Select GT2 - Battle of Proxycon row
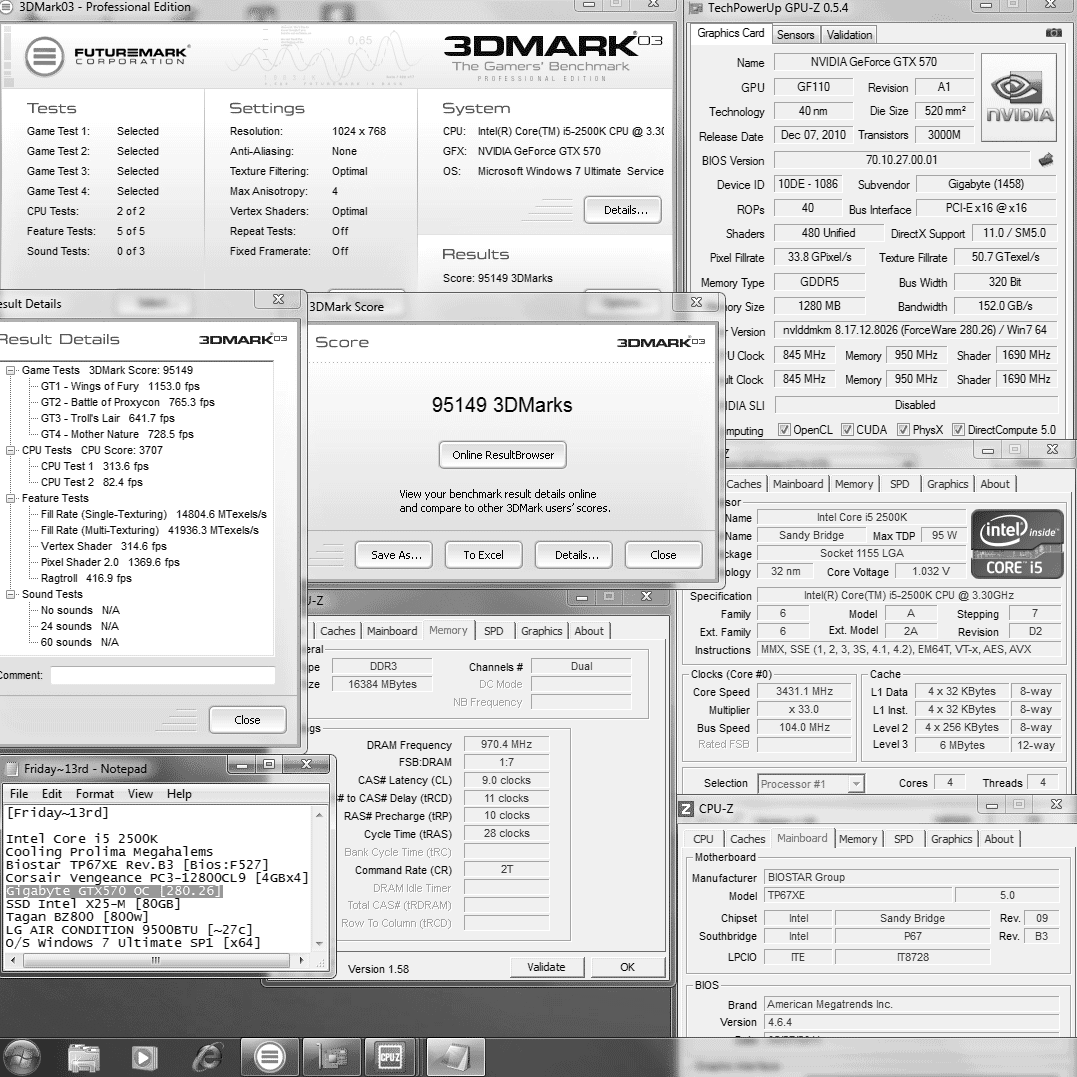Screen dimensions: 1077x1077 coord(128,402)
